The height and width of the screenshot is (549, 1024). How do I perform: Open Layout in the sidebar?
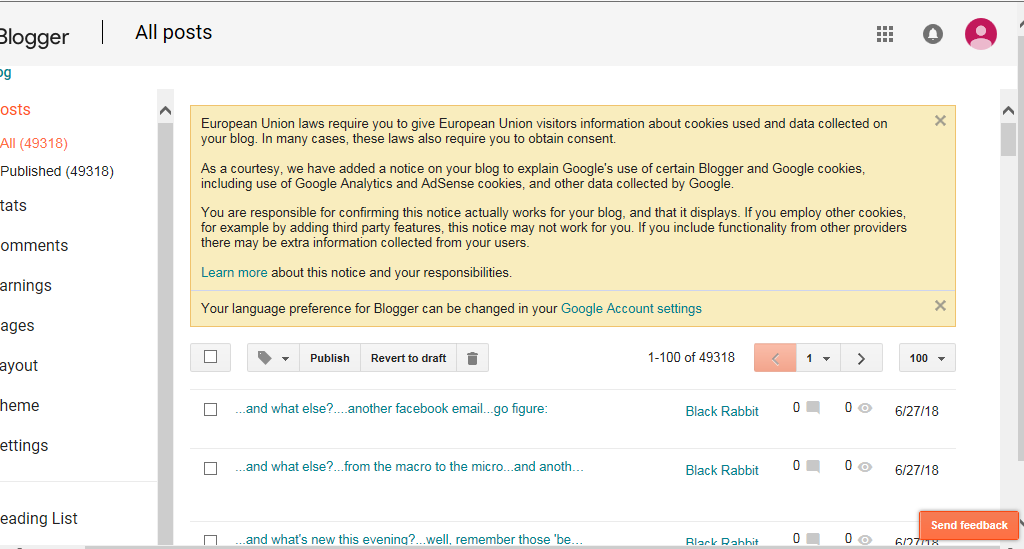(19, 366)
